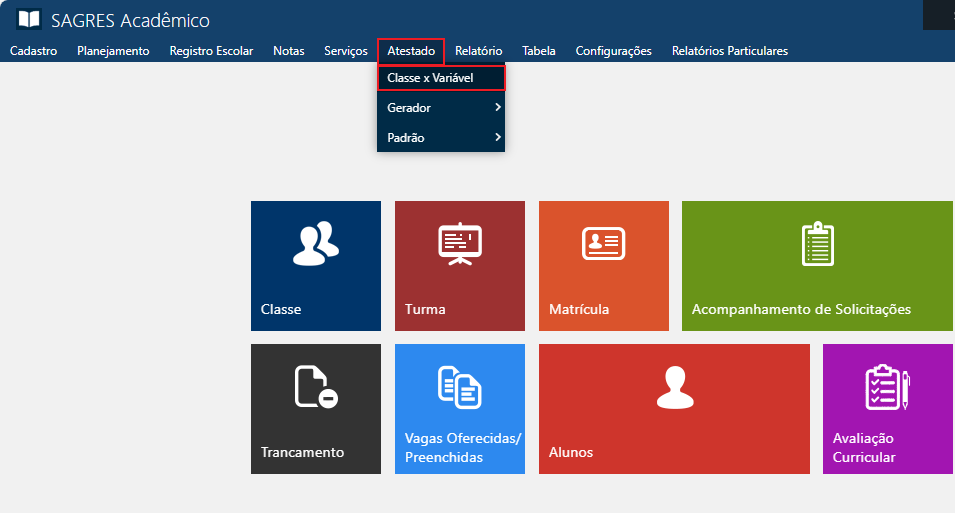The image size is (955, 513).
Task: Open the Registro Escolar menu
Action: tap(211, 51)
